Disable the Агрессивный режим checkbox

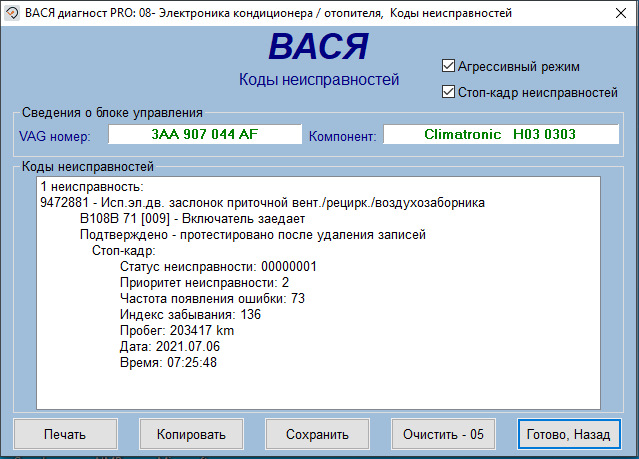448,66
